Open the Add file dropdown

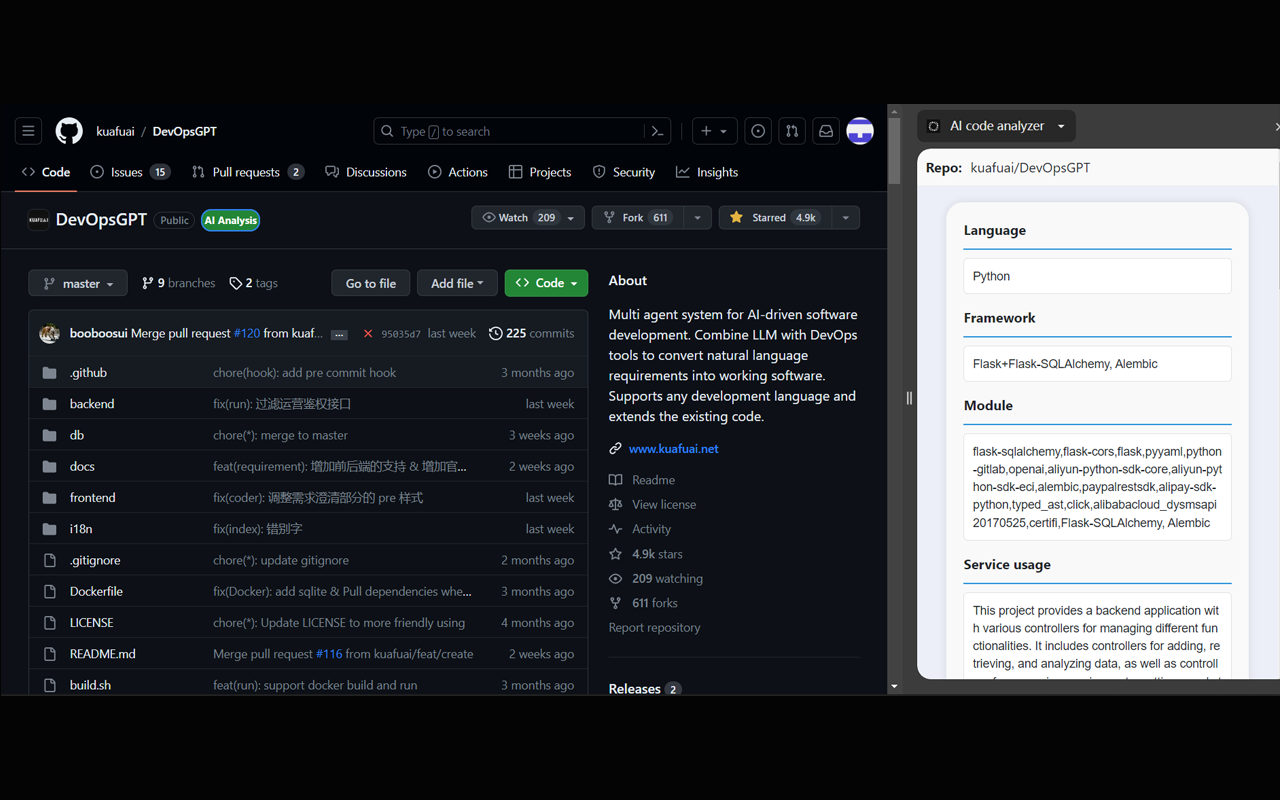point(457,283)
